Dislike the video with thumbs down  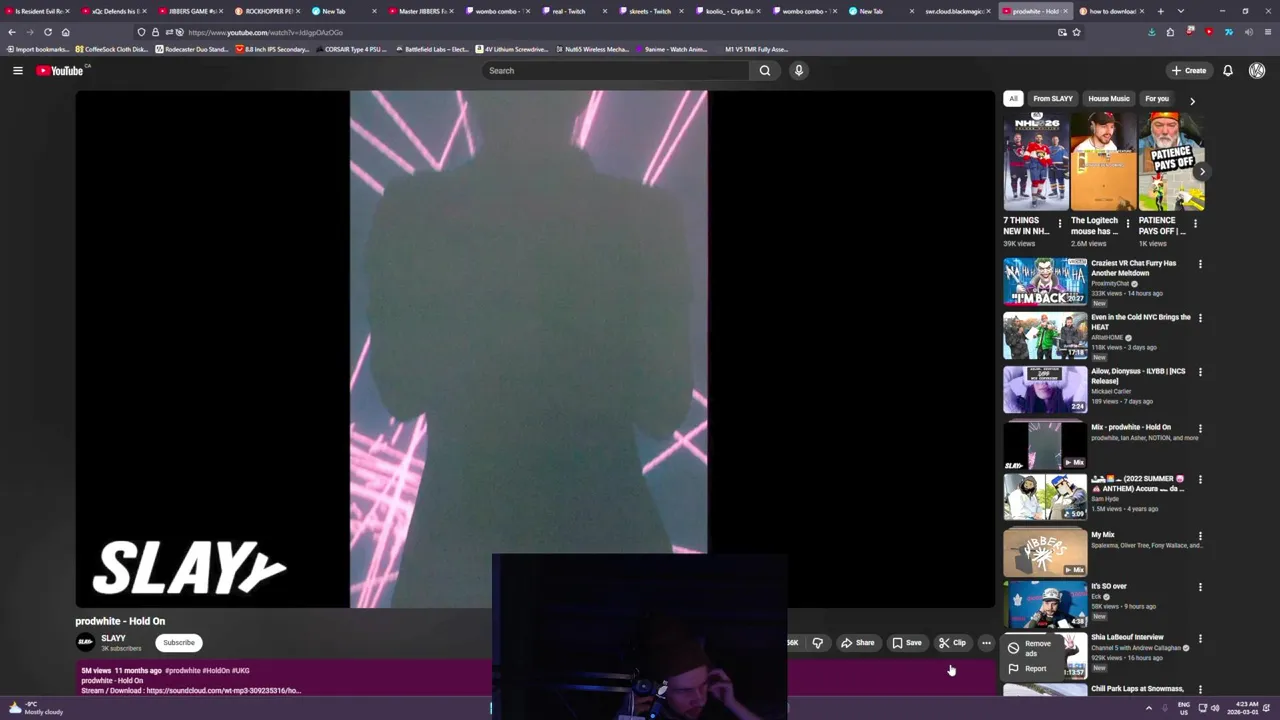pyautogui.click(x=818, y=643)
